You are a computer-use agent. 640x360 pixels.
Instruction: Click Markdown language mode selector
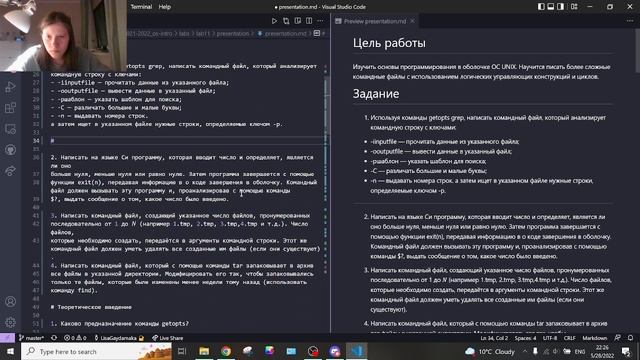click(594, 338)
